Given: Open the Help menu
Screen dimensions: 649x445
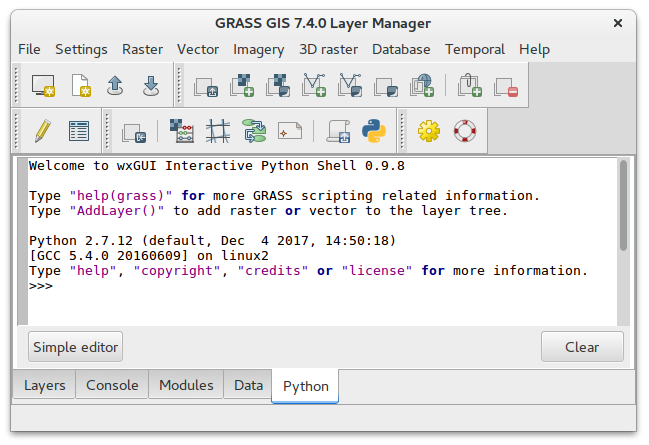Looking at the screenshot, I should [x=534, y=49].
